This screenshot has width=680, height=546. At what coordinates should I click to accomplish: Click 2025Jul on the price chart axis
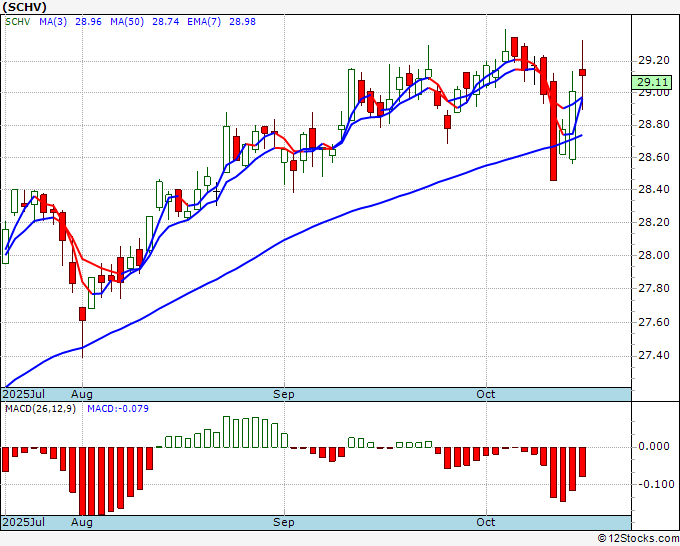pos(24,394)
